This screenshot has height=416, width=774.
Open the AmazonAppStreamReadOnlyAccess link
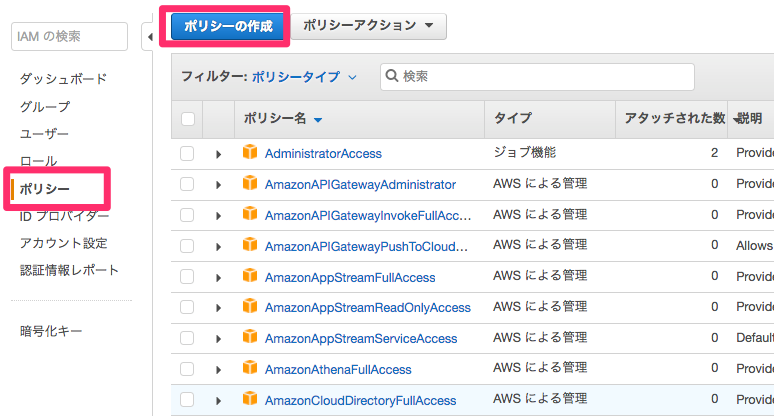pos(368,307)
